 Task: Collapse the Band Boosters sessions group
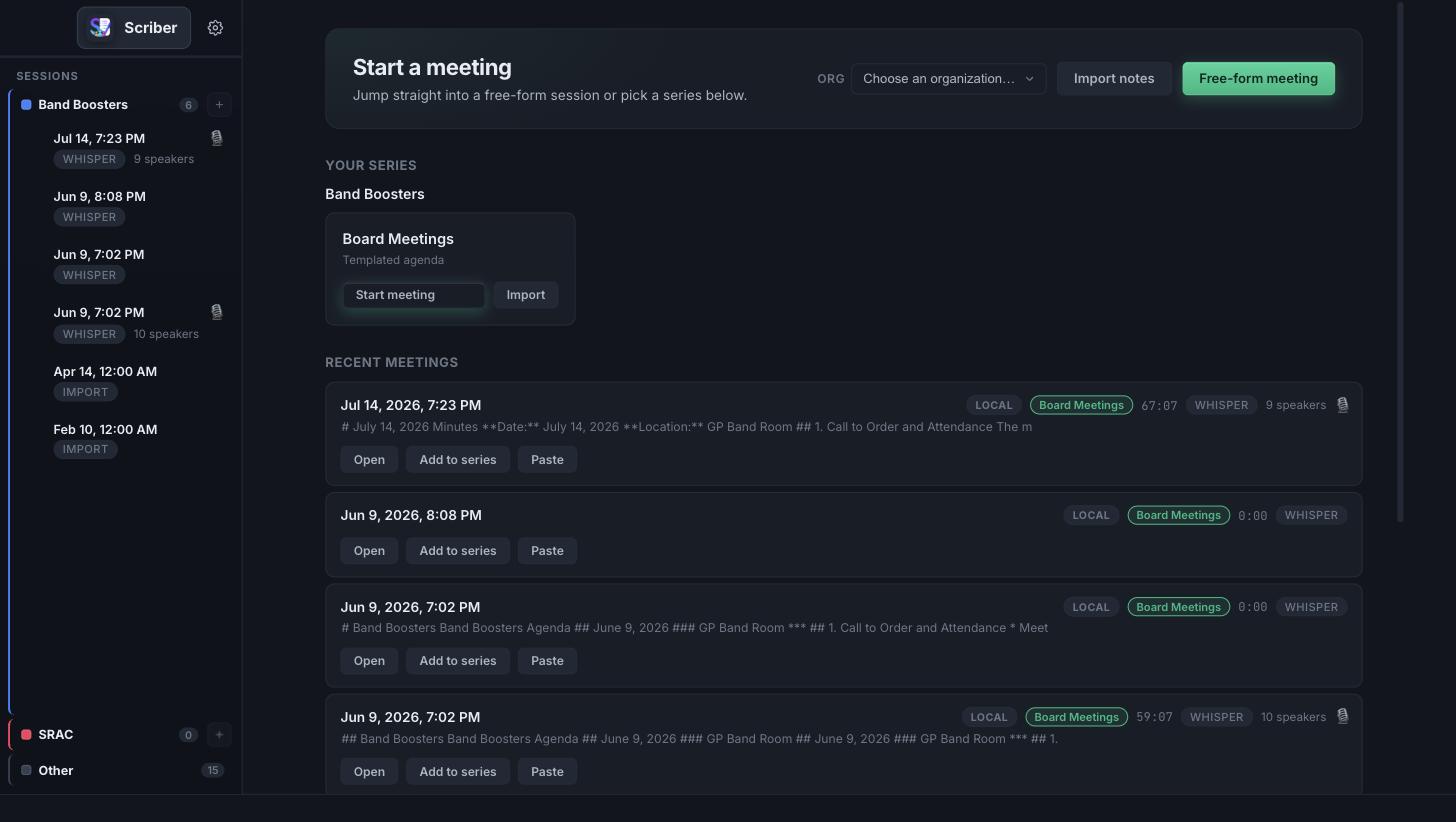[83, 105]
